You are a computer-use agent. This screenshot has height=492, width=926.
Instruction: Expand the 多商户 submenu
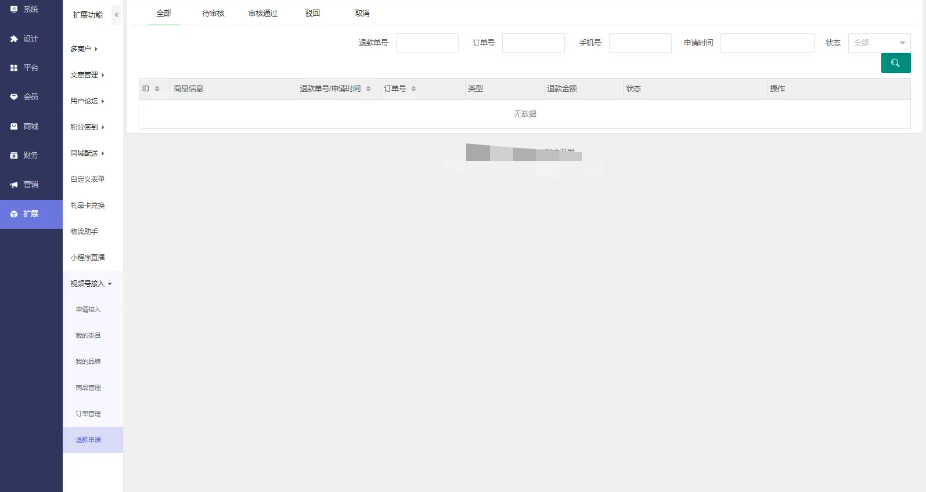84,49
